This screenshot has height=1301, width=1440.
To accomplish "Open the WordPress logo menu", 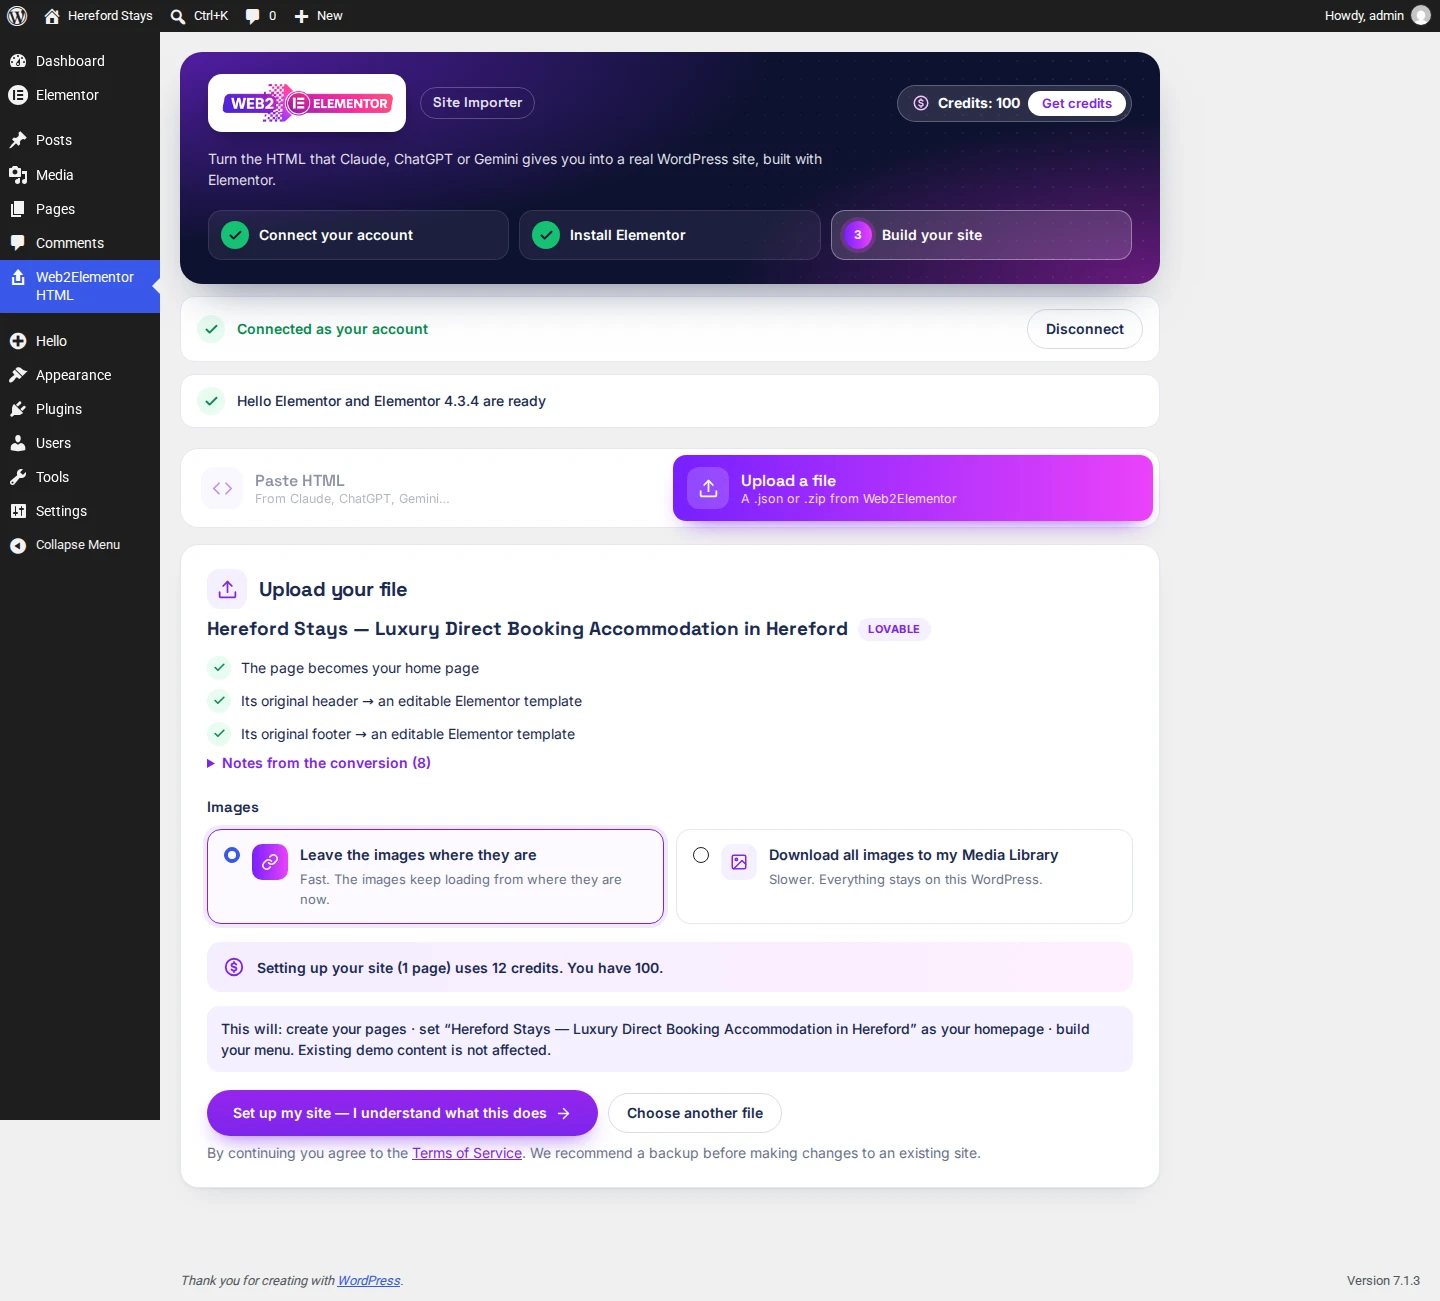I will pyautogui.click(x=17, y=16).
